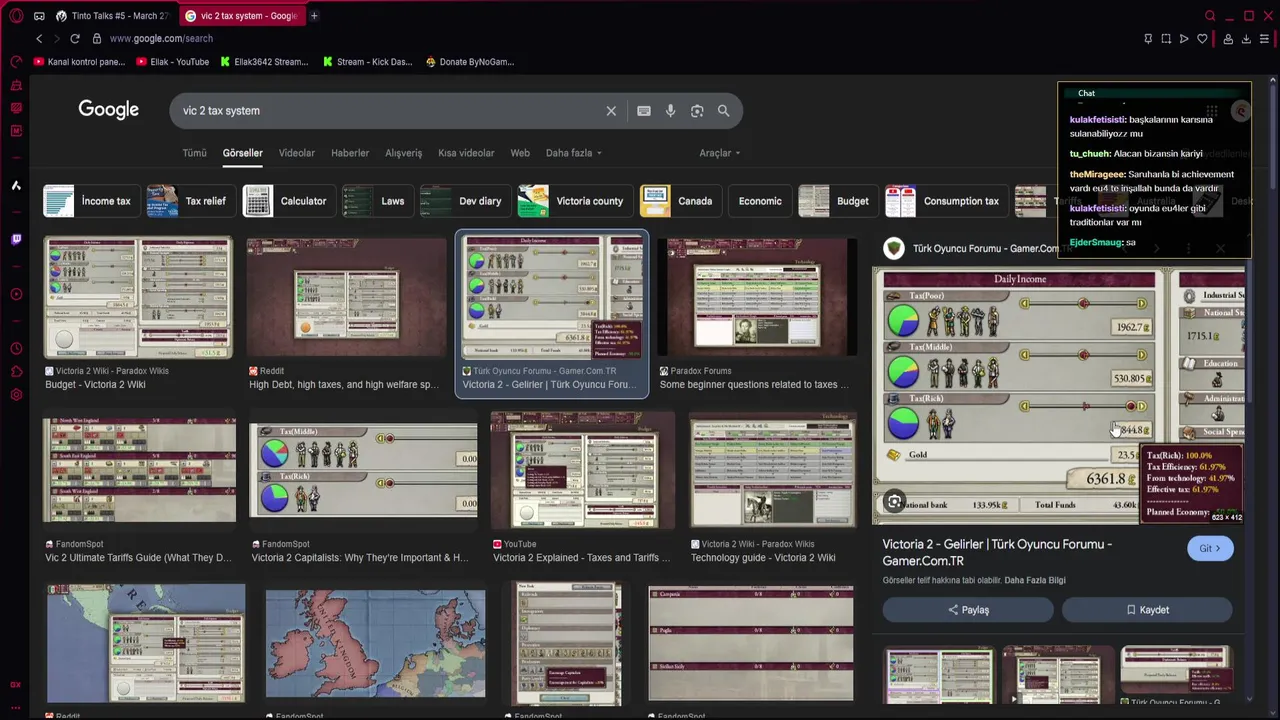Open the Alışveriş tab

click(x=404, y=153)
